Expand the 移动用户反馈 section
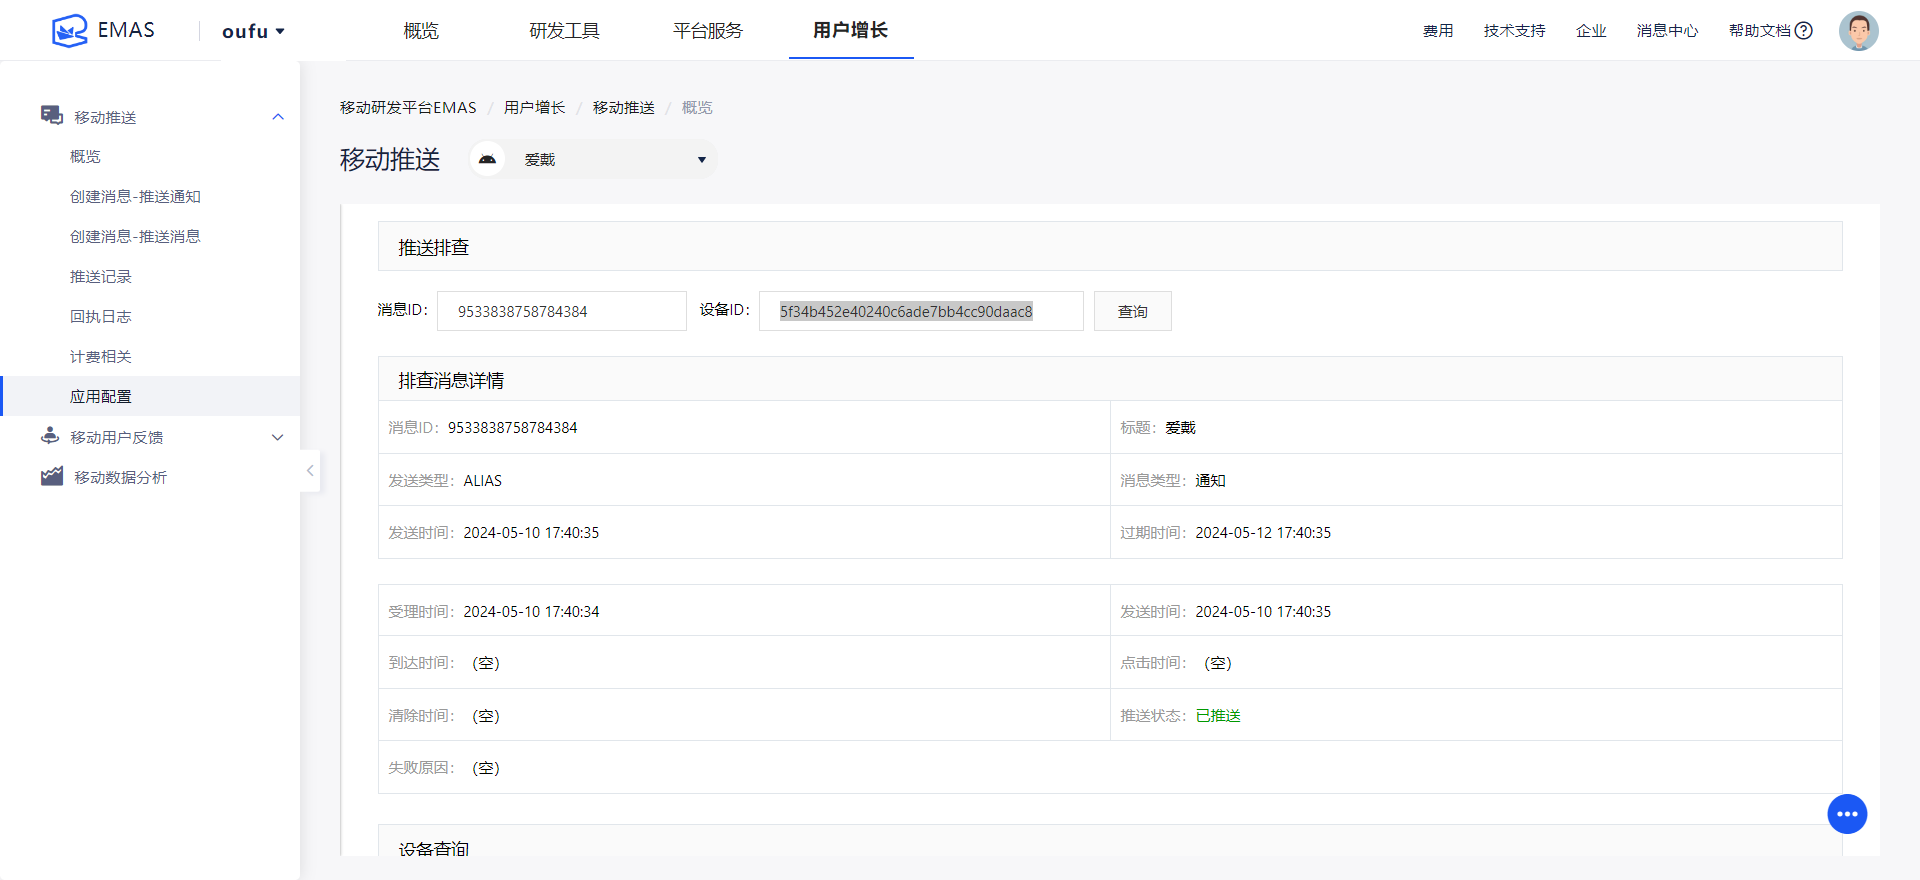1920x880 pixels. pyautogui.click(x=278, y=437)
